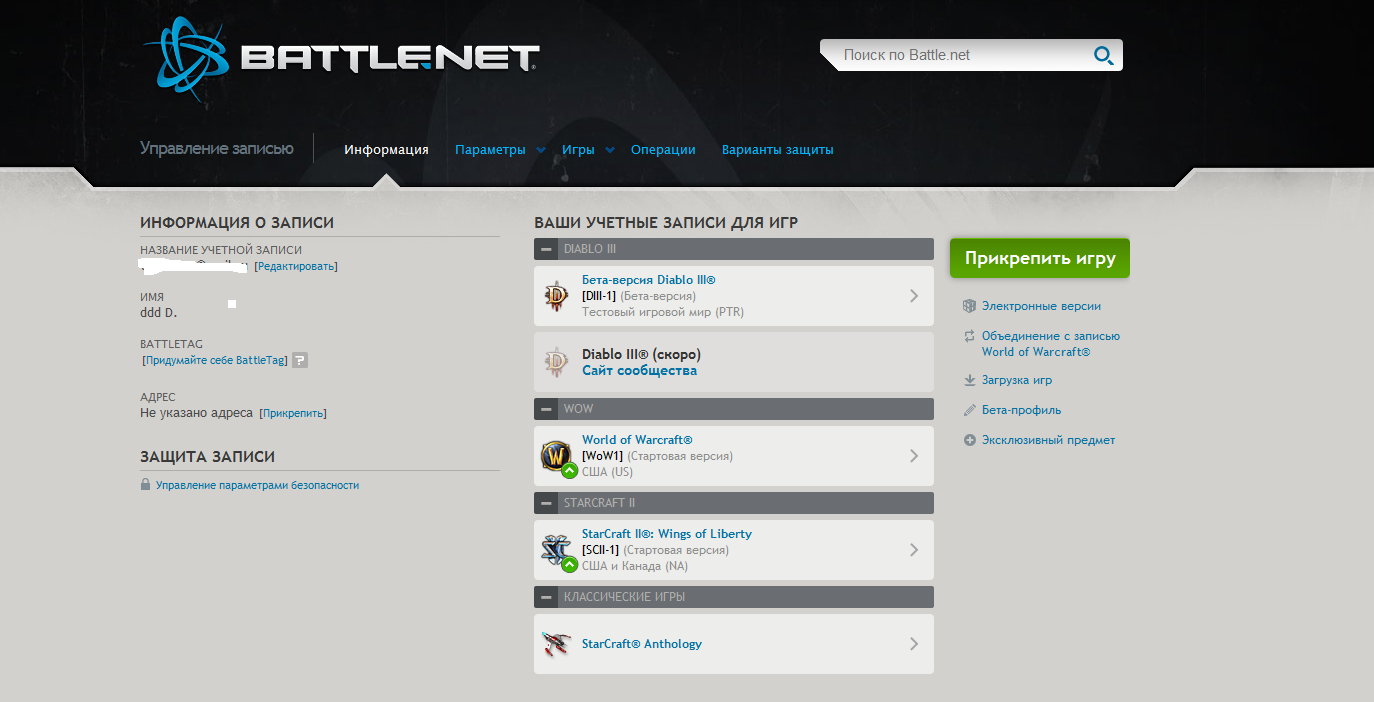Click the ЗАЩИТА ЗАПИСИ heading
The height and width of the screenshot is (702, 1374).
click(x=207, y=457)
